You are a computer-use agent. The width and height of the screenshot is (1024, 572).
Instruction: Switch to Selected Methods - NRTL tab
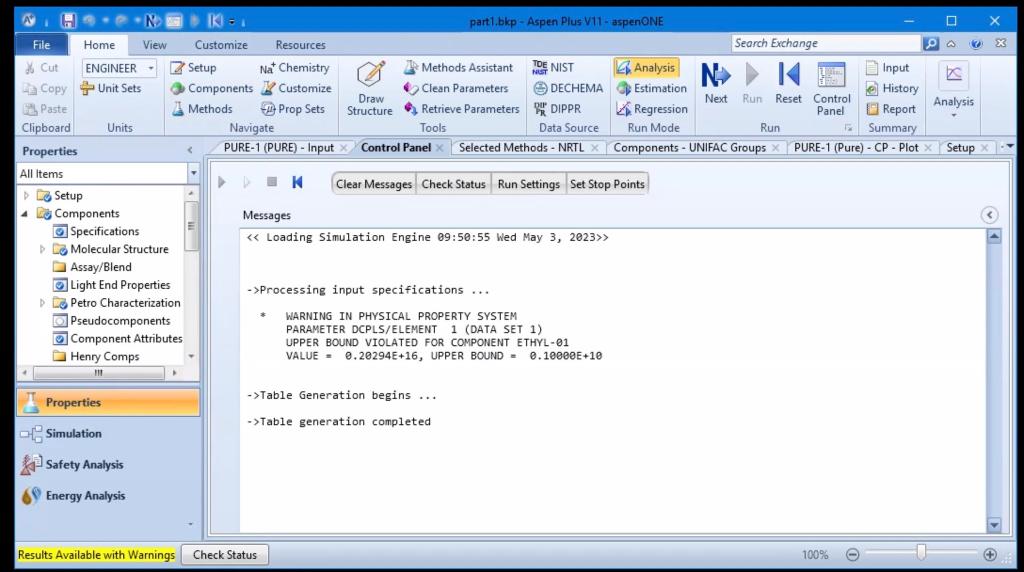521,148
